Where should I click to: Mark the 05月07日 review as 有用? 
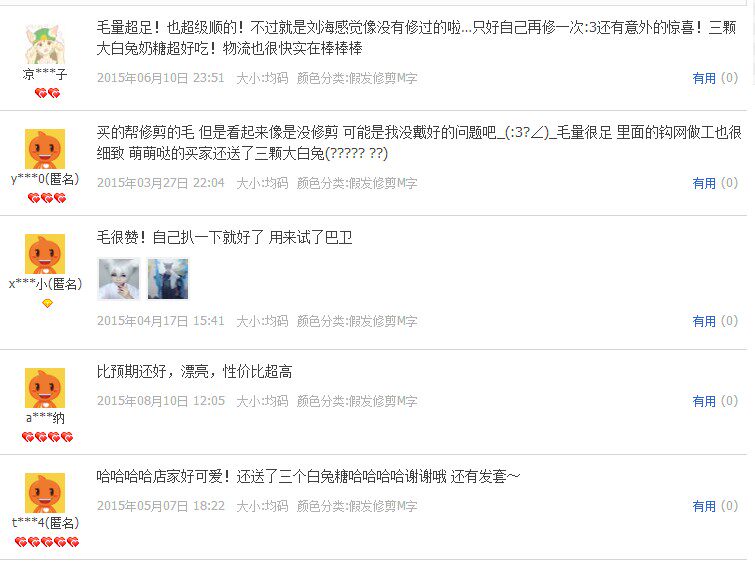pos(704,506)
